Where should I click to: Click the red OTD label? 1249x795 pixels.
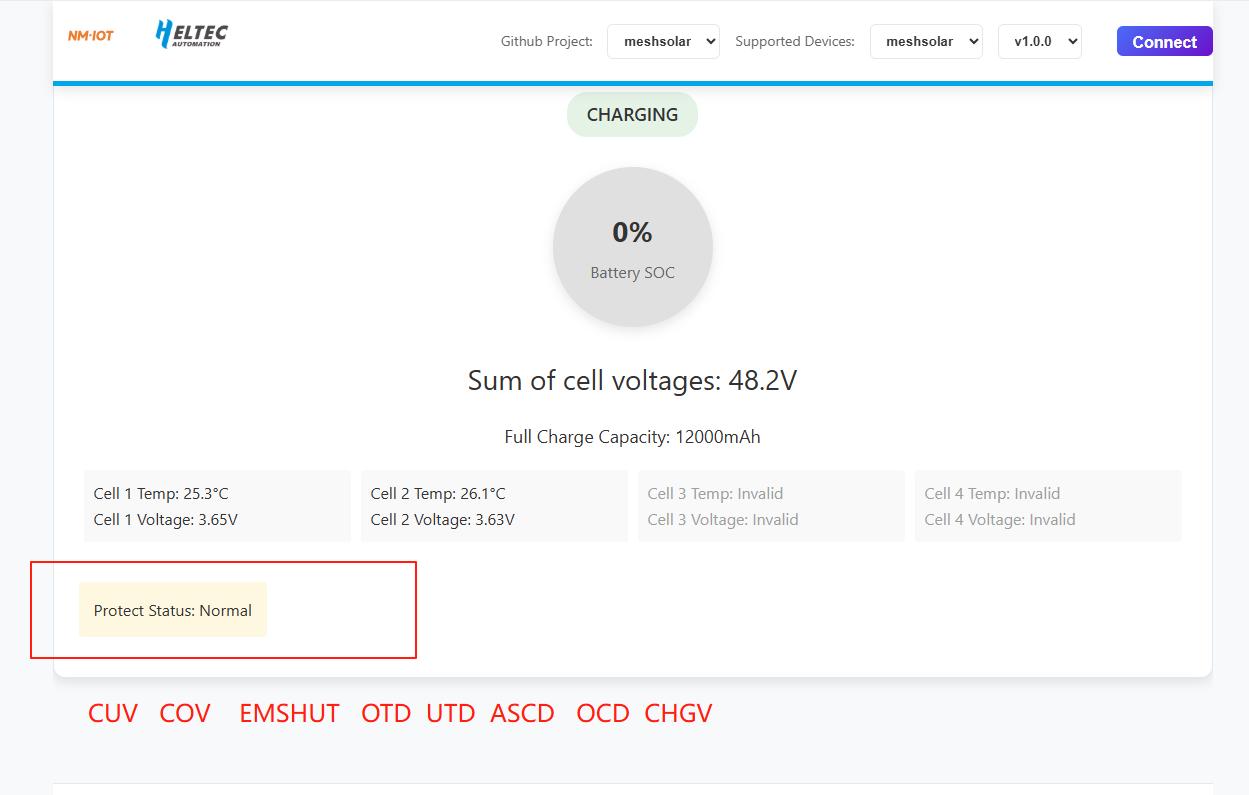pyautogui.click(x=386, y=714)
